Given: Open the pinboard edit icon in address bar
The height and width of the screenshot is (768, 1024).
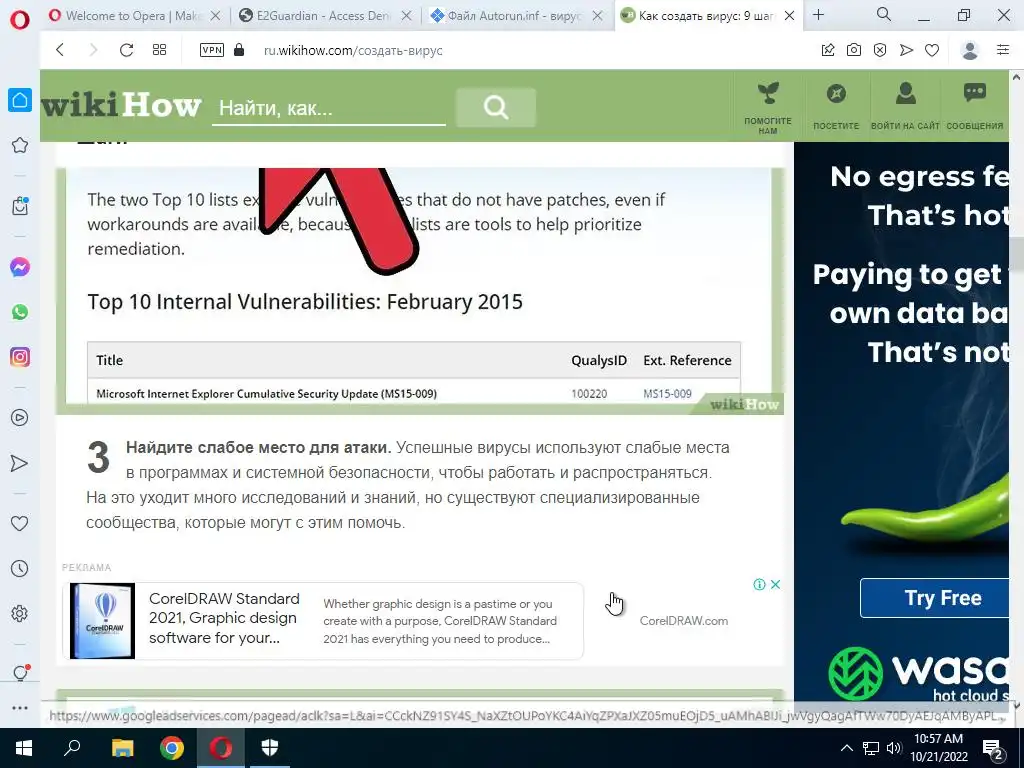Looking at the screenshot, I should (828, 50).
